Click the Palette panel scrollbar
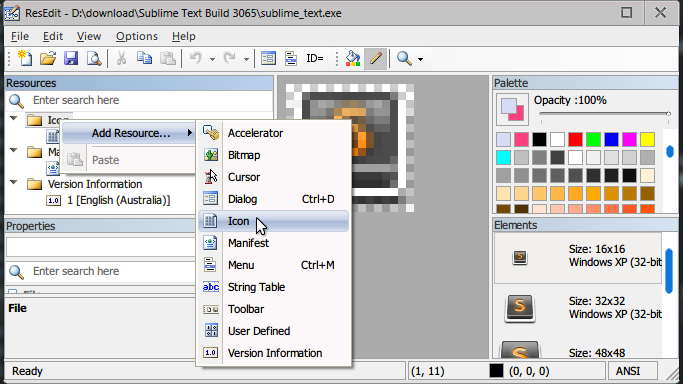Image resolution: width=683 pixels, height=384 pixels. click(x=670, y=151)
